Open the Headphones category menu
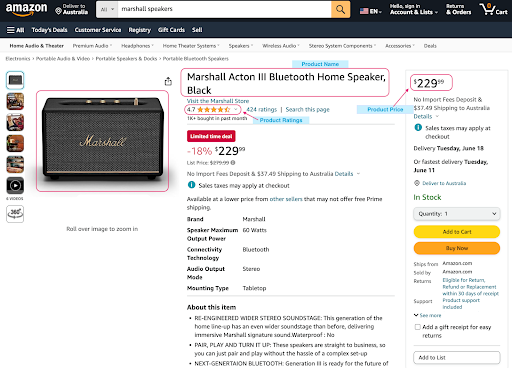The height and width of the screenshot is (368, 512). [x=137, y=46]
